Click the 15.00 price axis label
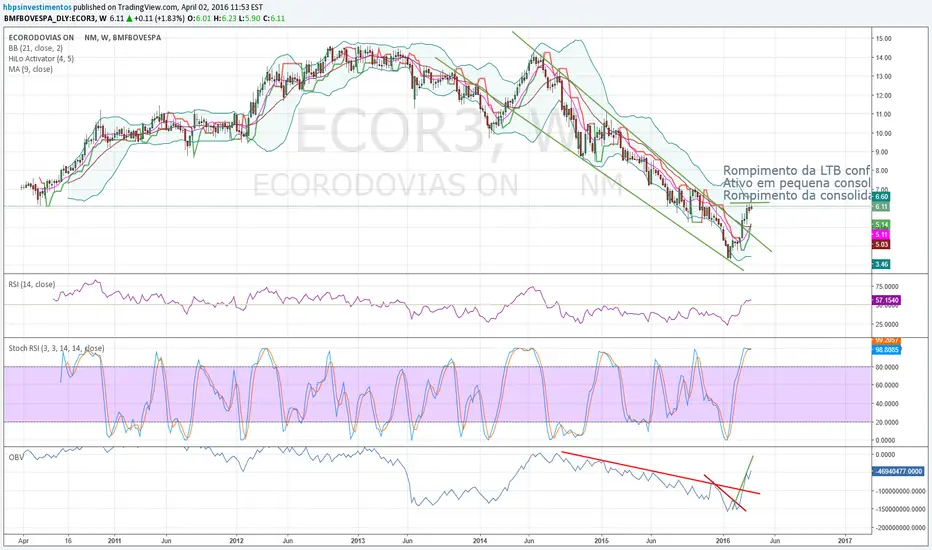The width and height of the screenshot is (932, 550). (x=883, y=39)
